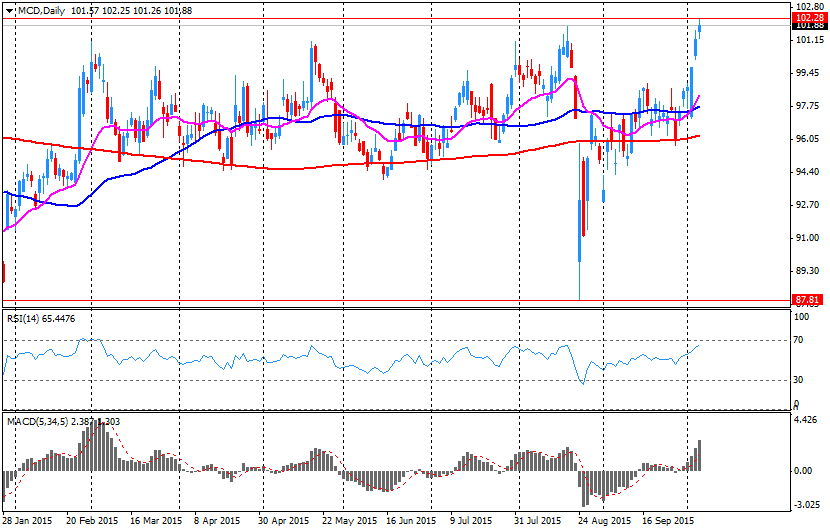Click the 16 Sep 2015 date label

[x=667, y=521]
